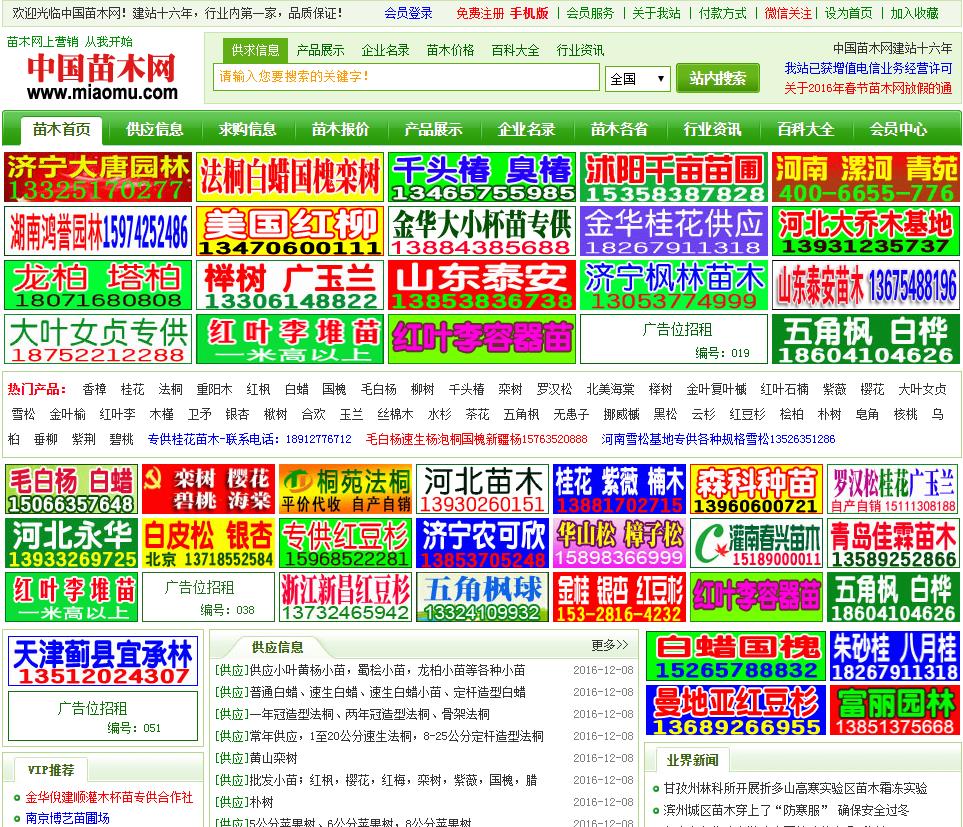Click the 河南 漯河 青苑 banner ad

tap(866, 177)
